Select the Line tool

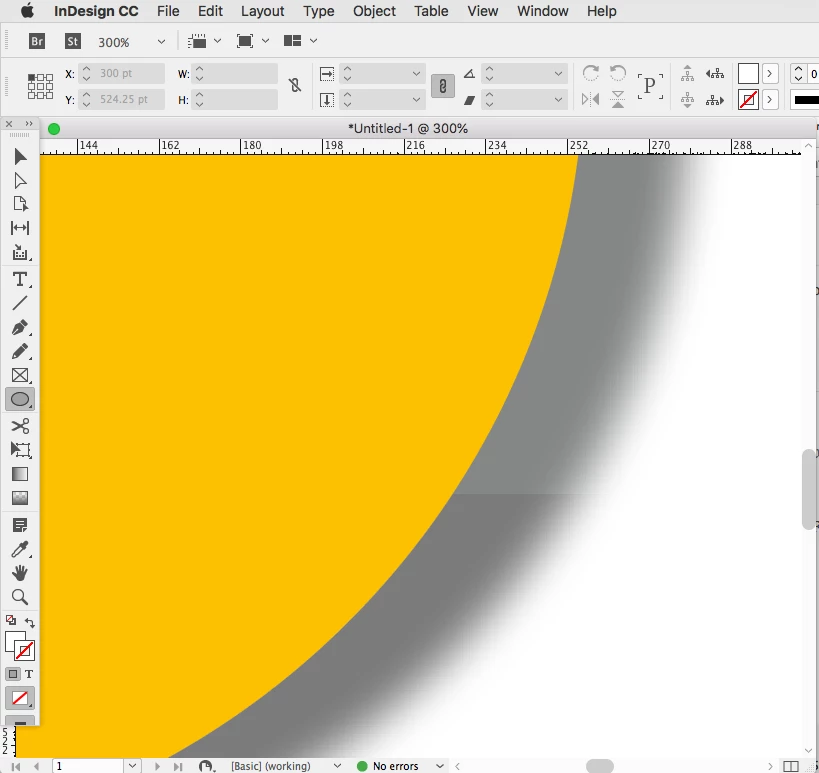tap(20, 303)
